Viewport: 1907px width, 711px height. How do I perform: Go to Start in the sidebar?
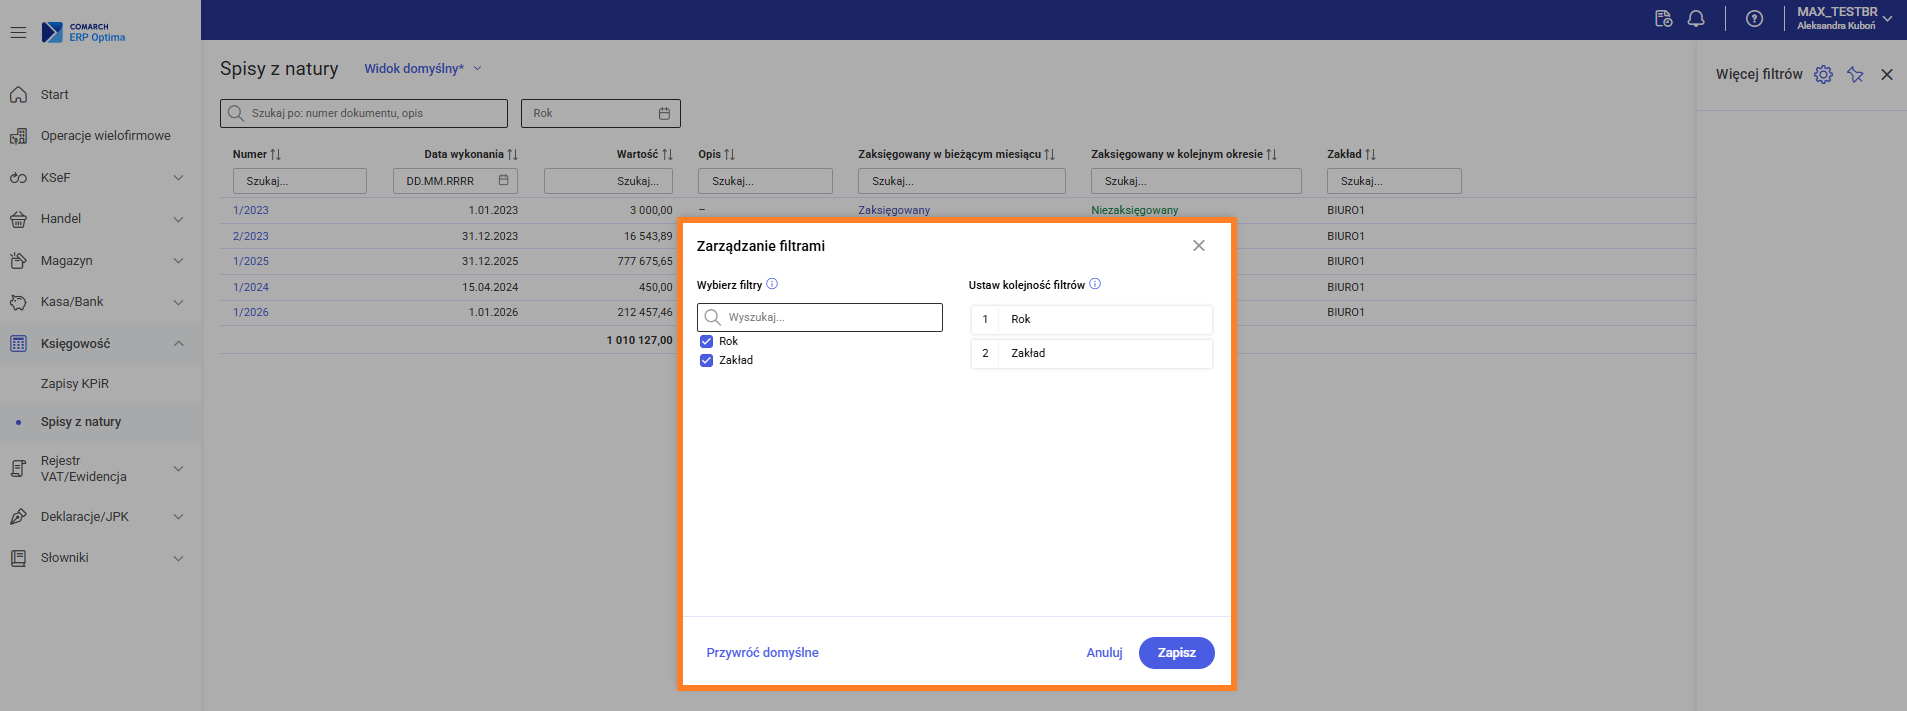tap(55, 95)
